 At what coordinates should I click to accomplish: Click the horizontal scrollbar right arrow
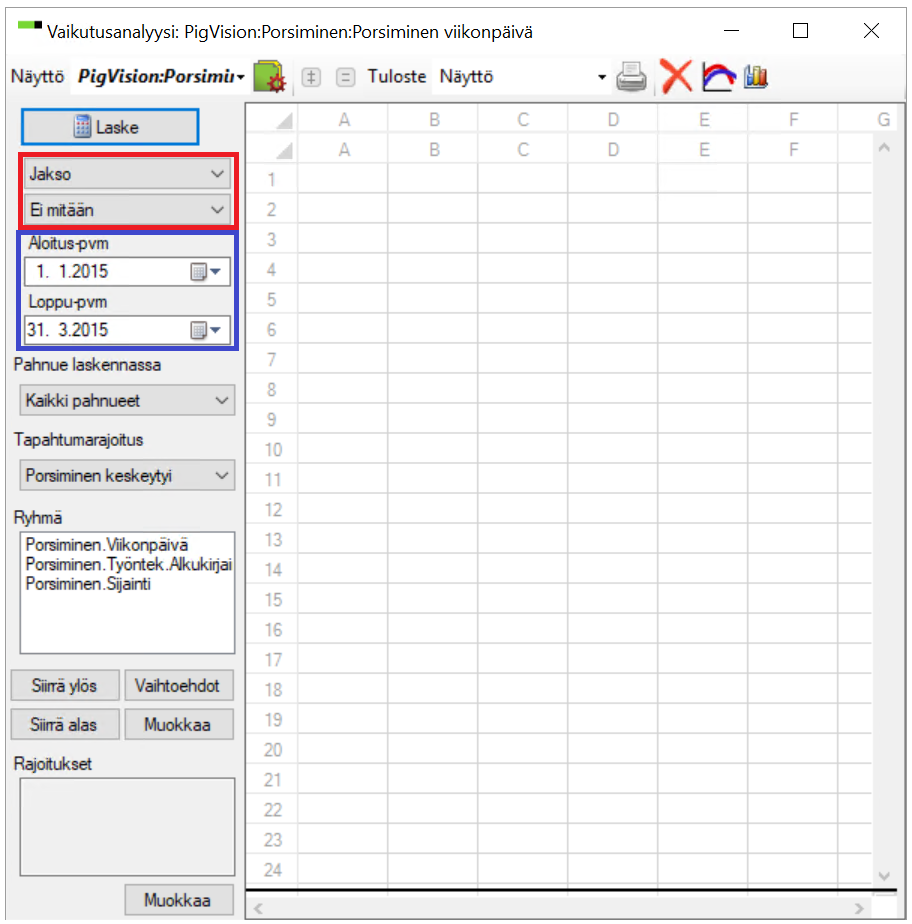click(x=860, y=908)
